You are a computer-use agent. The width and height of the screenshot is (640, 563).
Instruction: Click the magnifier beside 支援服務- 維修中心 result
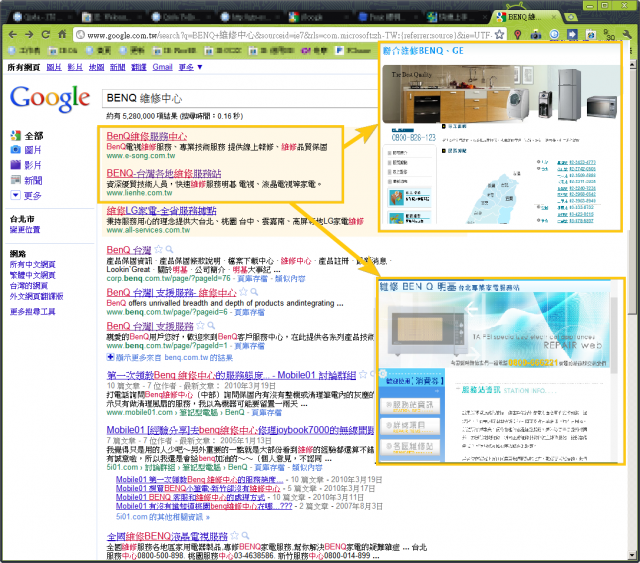pos(254,292)
